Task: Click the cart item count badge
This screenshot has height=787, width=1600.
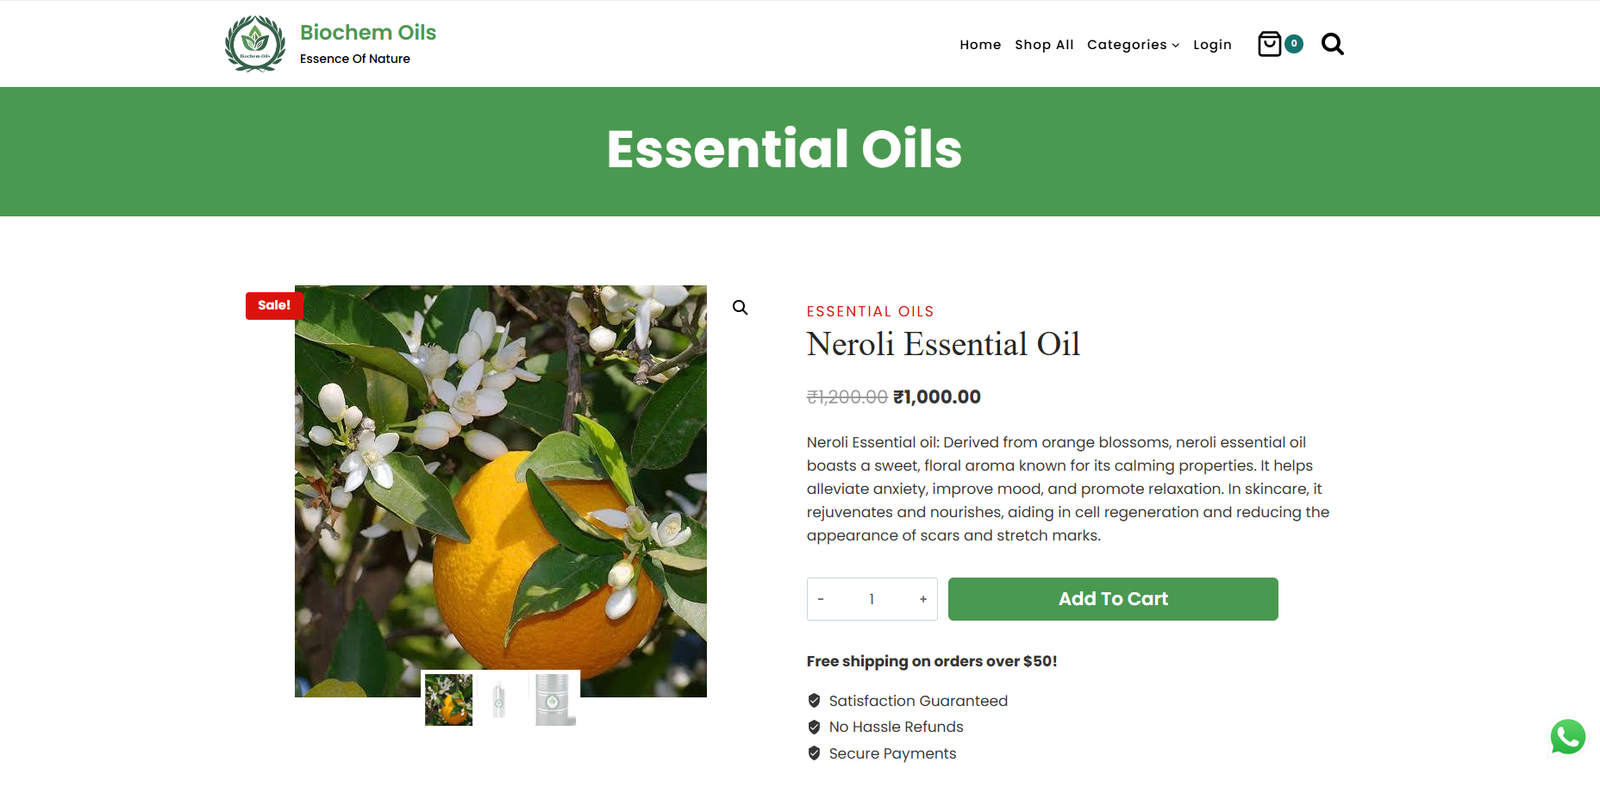Action: [1294, 43]
